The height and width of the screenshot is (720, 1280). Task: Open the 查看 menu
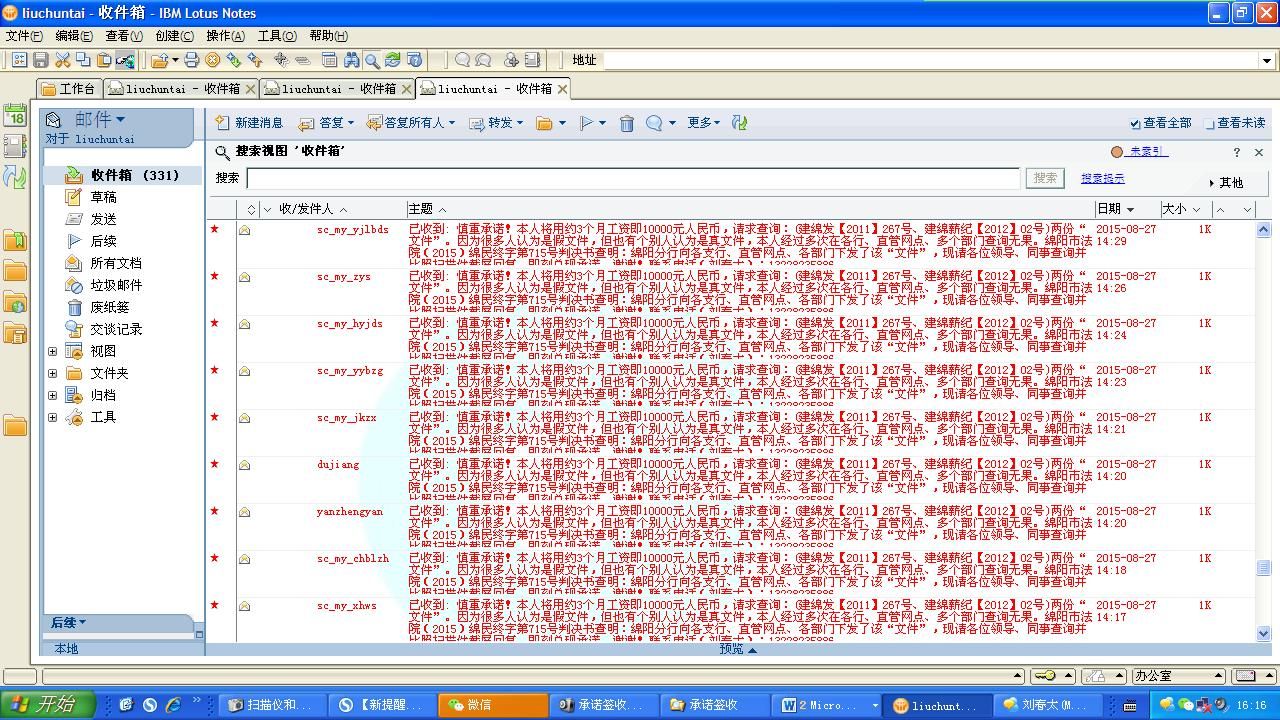[124, 36]
